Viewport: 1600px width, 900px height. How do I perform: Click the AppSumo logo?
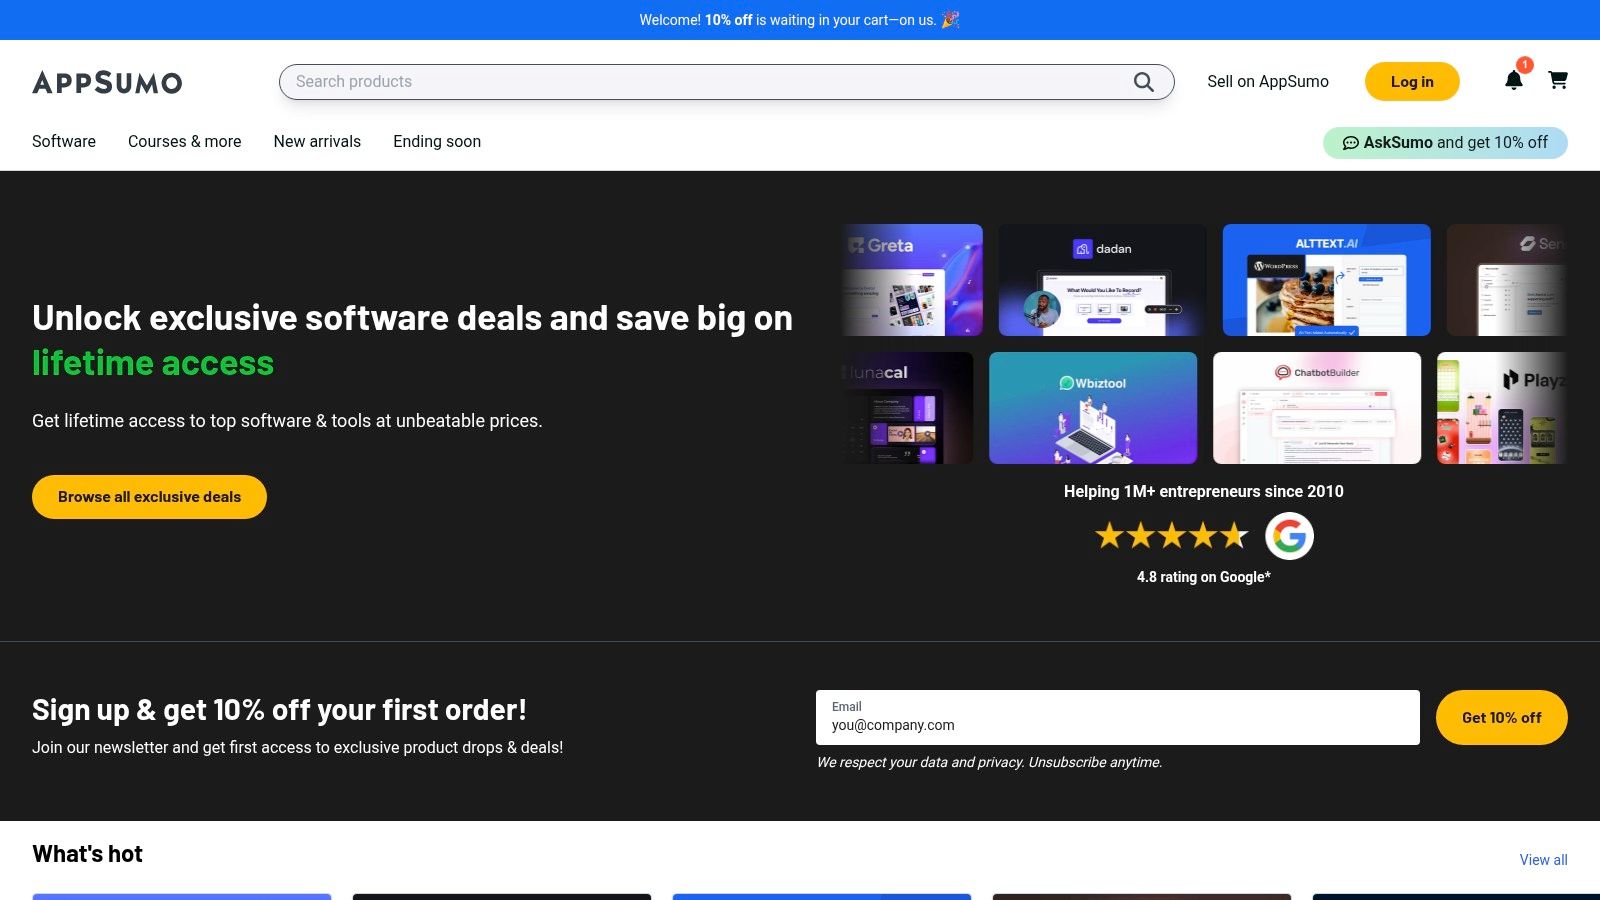[x=107, y=82]
